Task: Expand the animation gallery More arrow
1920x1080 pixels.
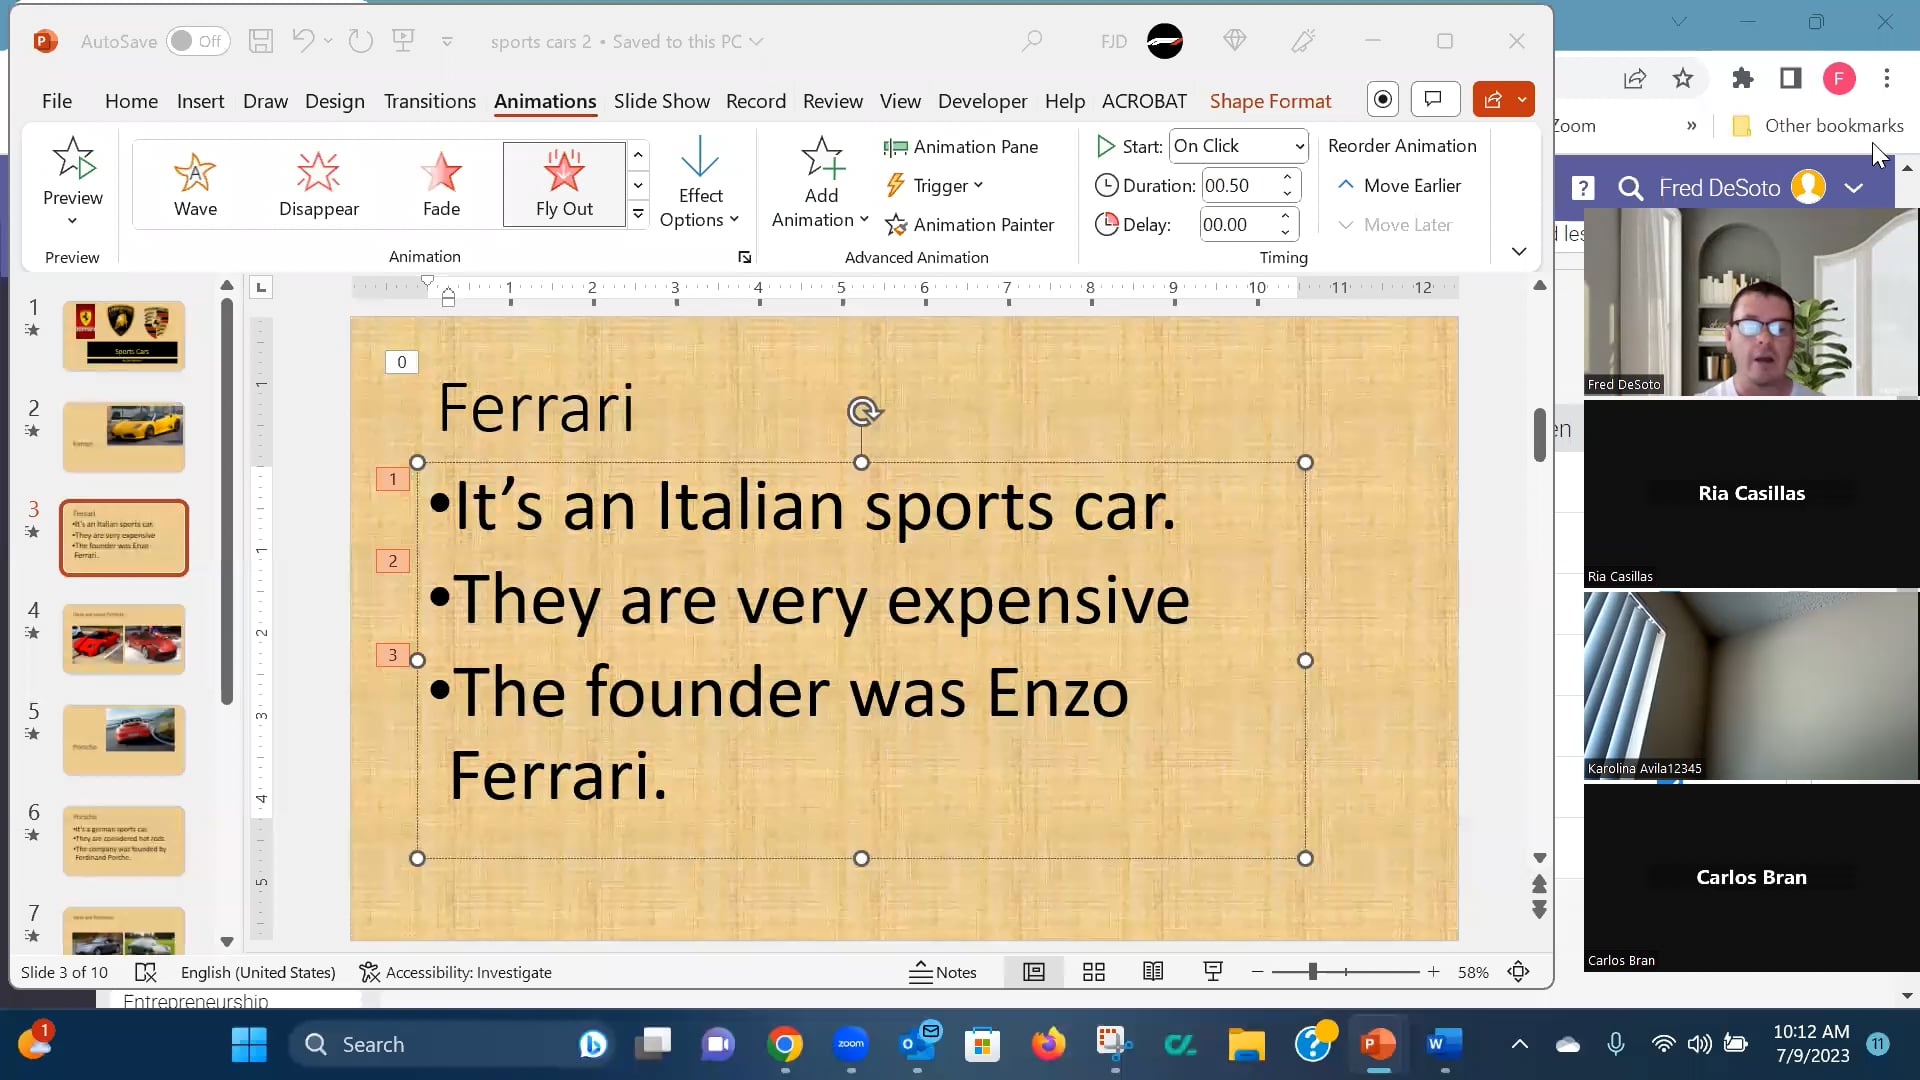Action: click(638, 213)
